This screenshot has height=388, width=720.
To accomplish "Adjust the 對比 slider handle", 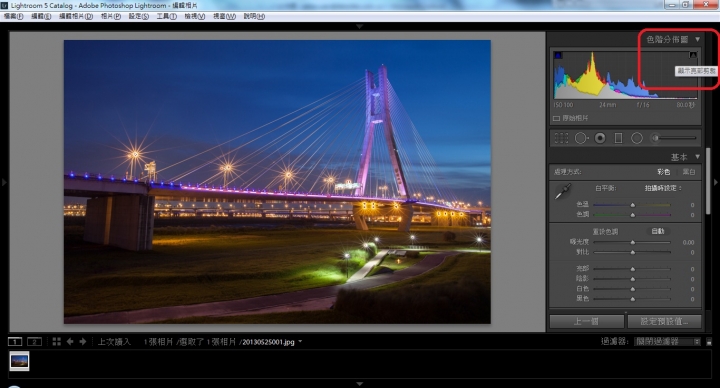I will click(x=633, y=253).
